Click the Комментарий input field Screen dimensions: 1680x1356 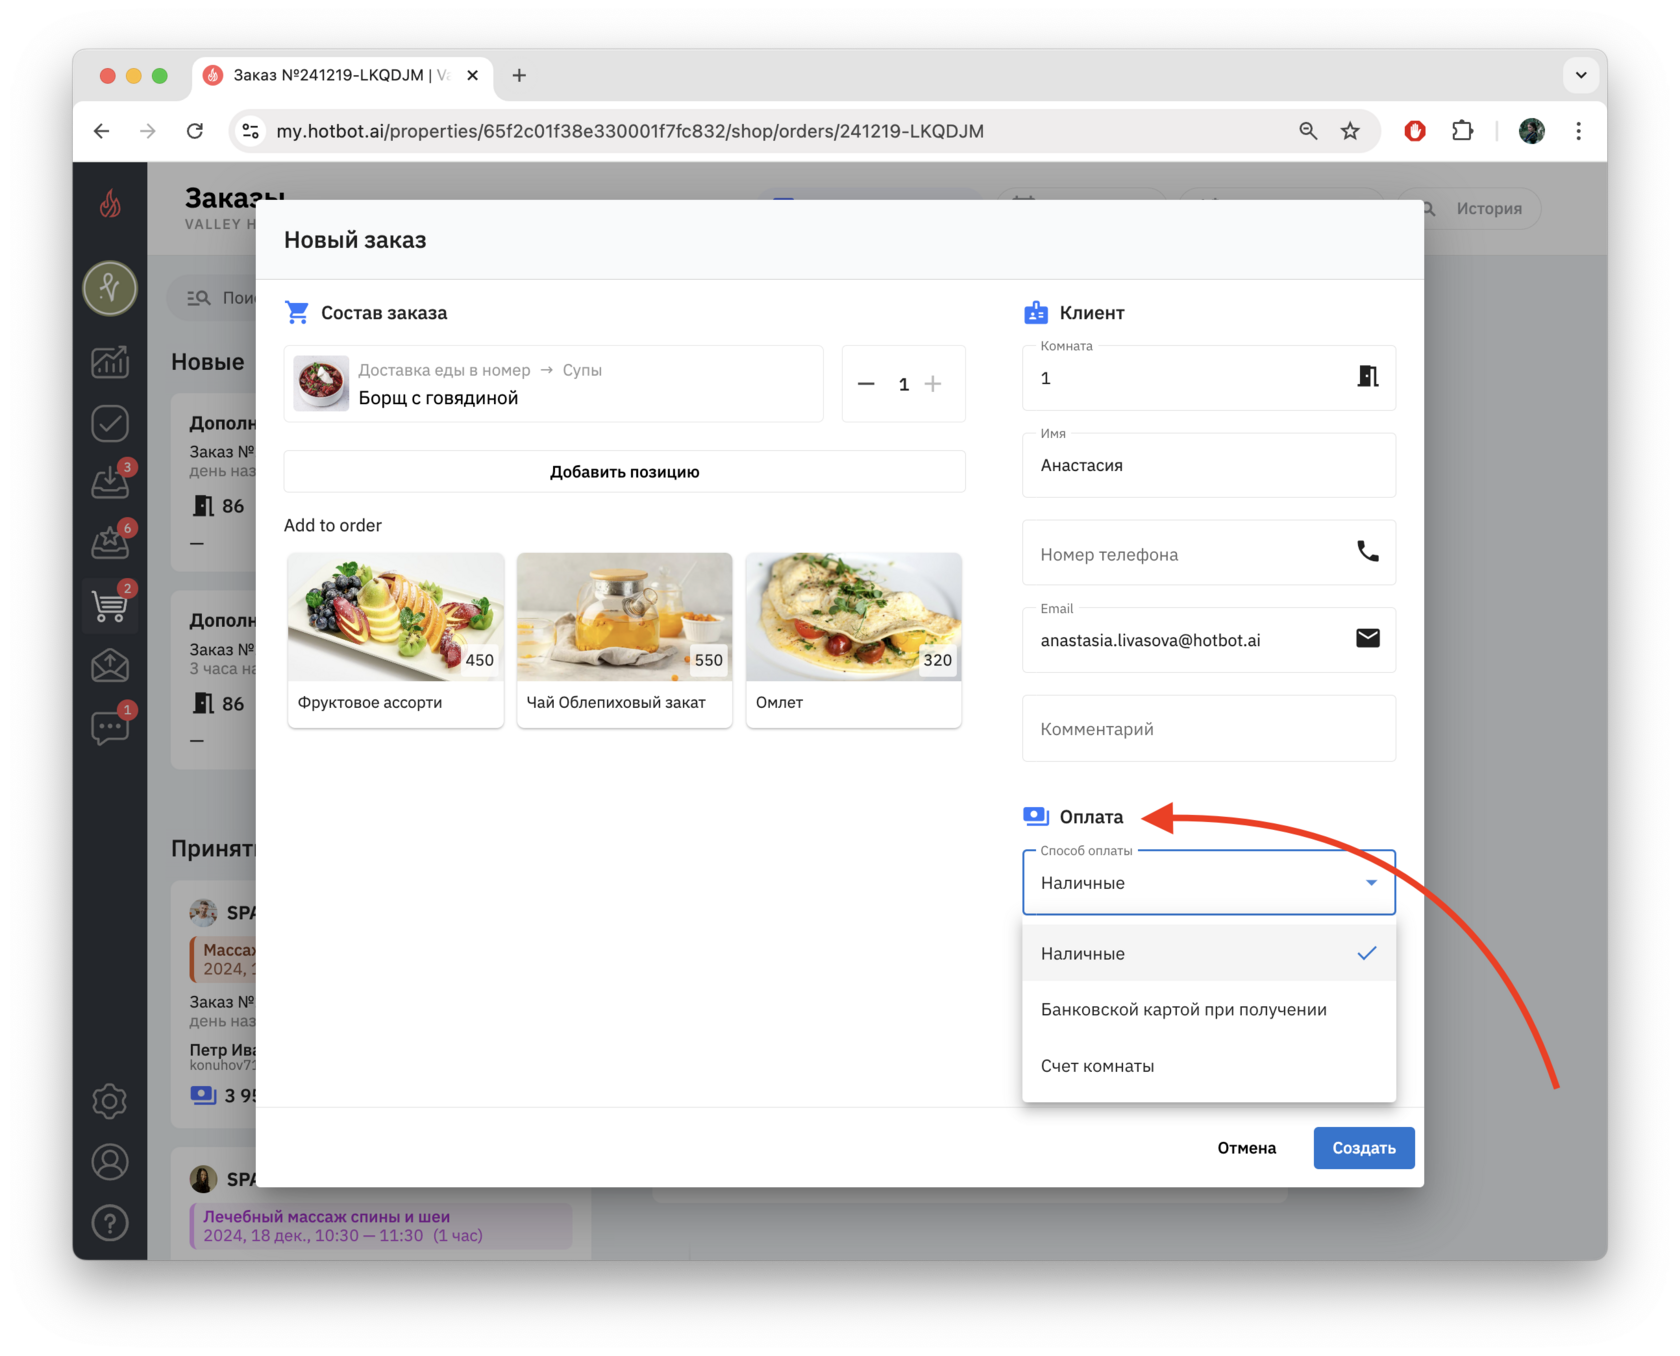pyautogui.click(x=1209, y=729)
